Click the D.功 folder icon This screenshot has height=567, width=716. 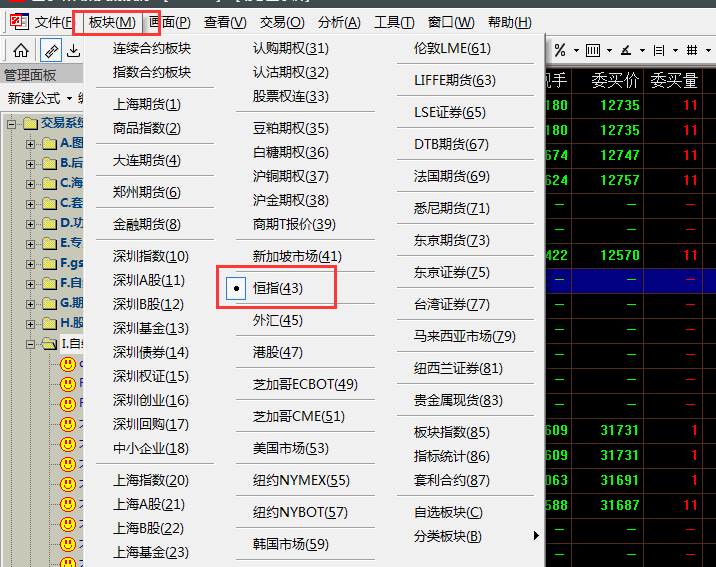coord(49,224)
